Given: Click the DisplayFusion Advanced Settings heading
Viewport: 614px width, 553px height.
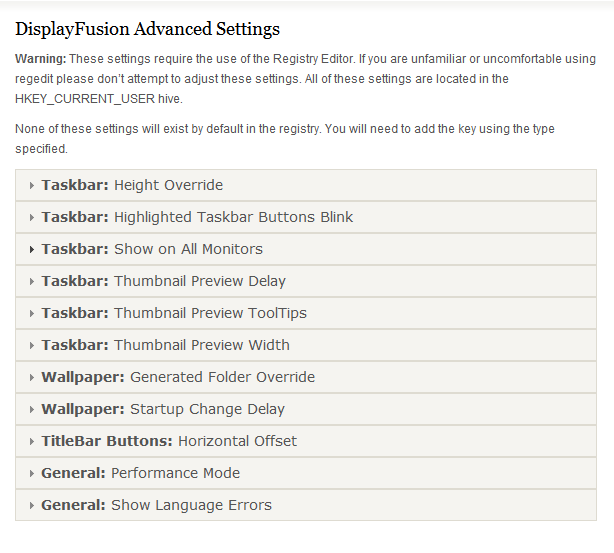Looking at the screenshot, I should coord(147,29).
